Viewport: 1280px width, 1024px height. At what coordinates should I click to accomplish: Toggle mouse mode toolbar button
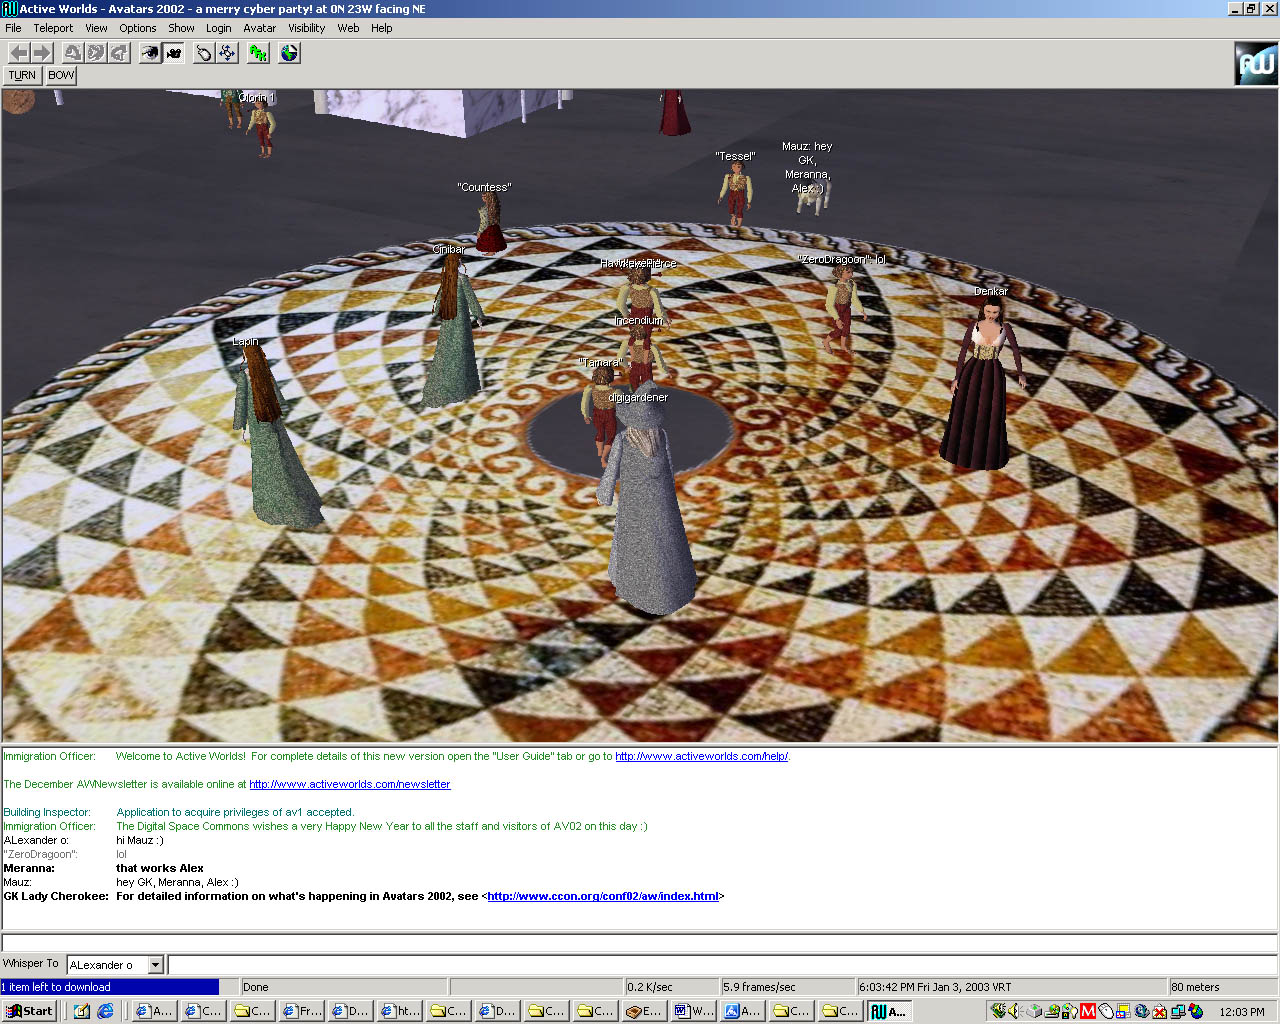coord(204,53)
